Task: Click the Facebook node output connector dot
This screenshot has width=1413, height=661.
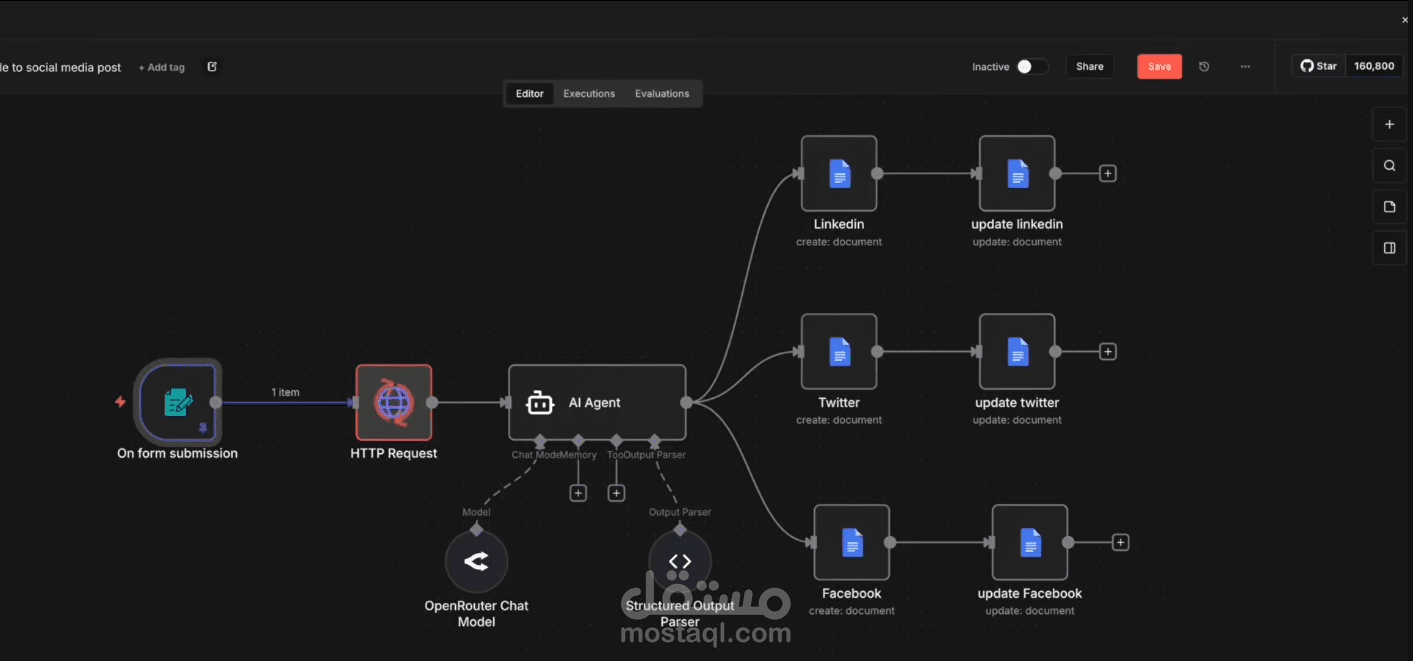Action: click(x=890, y=542)
